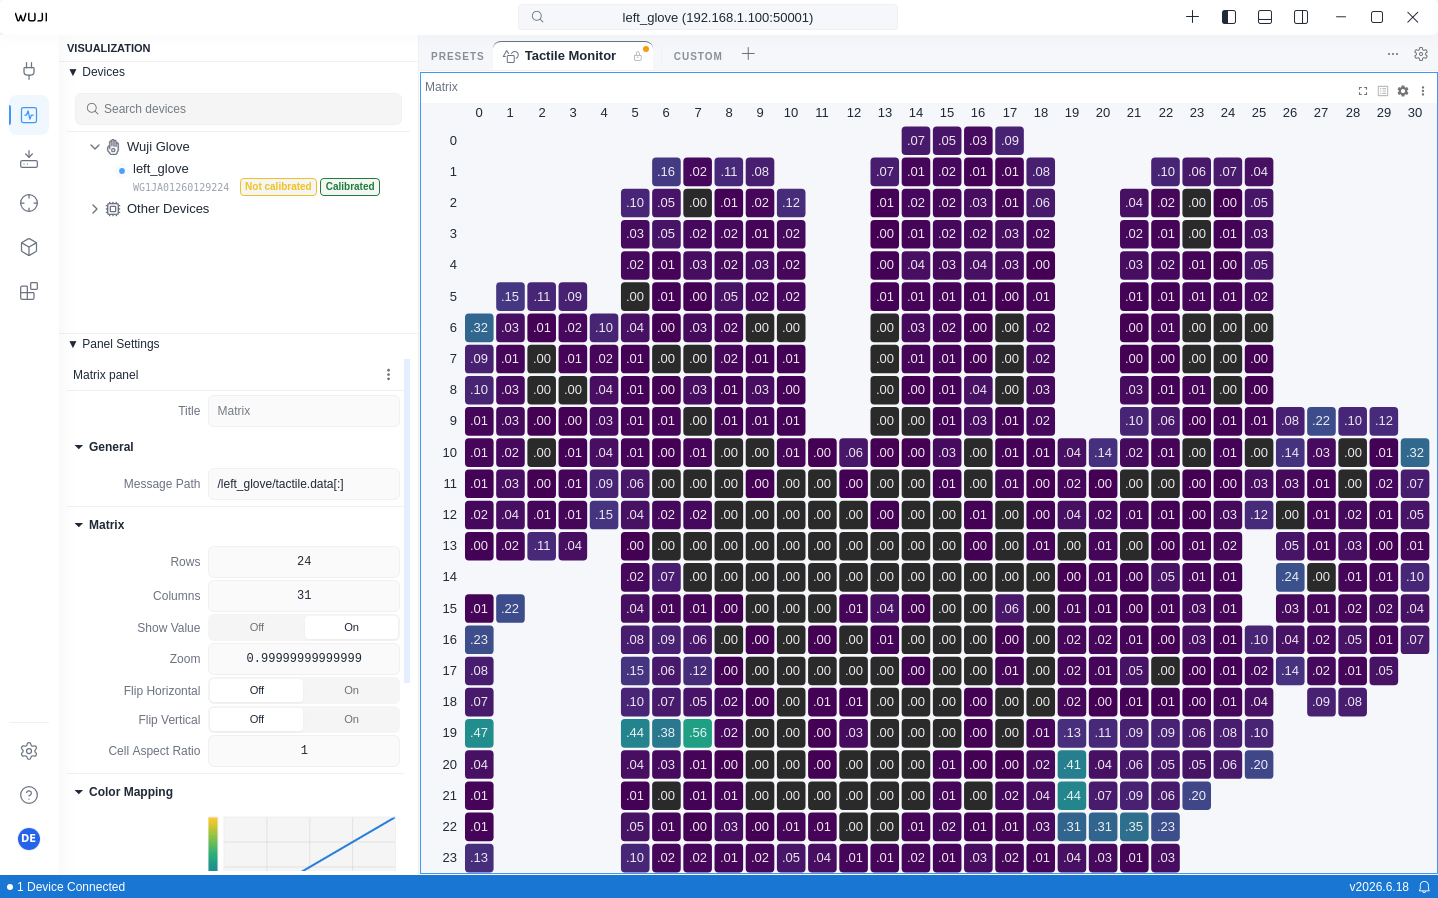Click the Matrix panel settings gear icon
The height and width of the screenshot is (898, 1438).
click(x=1403, y=91)
